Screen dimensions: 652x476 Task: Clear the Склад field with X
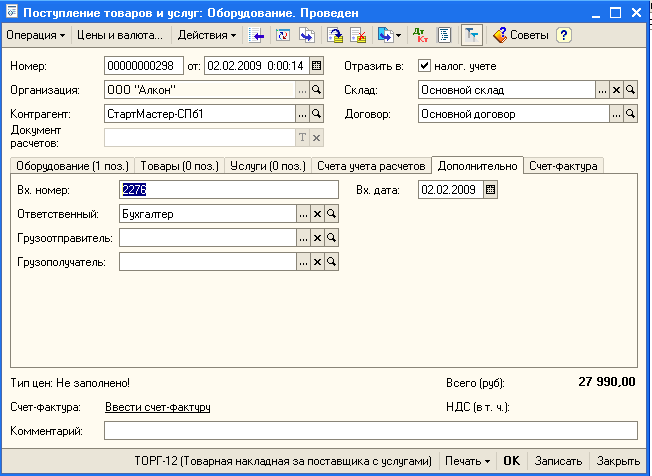[x=616, y=90]
